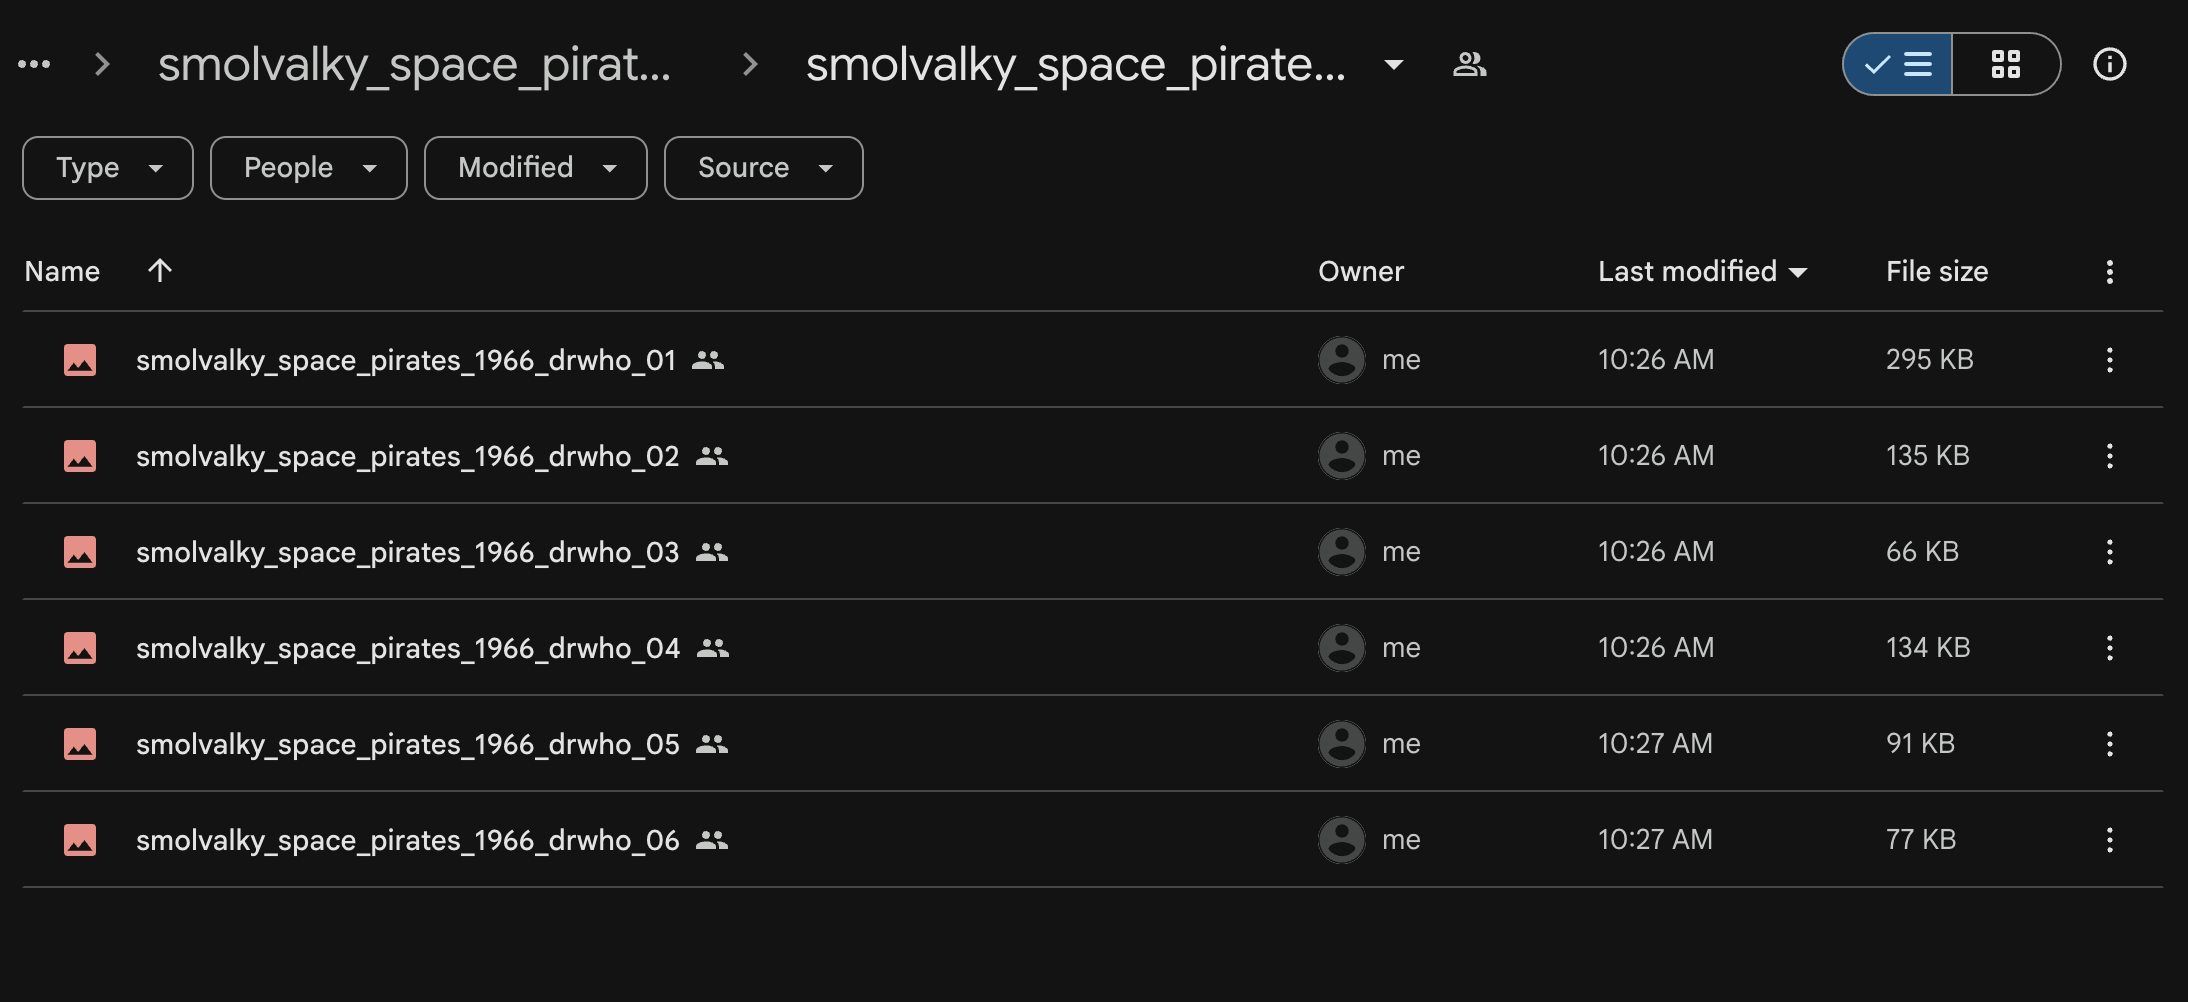Open the column options three-dot menu in header
Viewport: 2188px width, 1002px height.
[x=2109, y=272]
